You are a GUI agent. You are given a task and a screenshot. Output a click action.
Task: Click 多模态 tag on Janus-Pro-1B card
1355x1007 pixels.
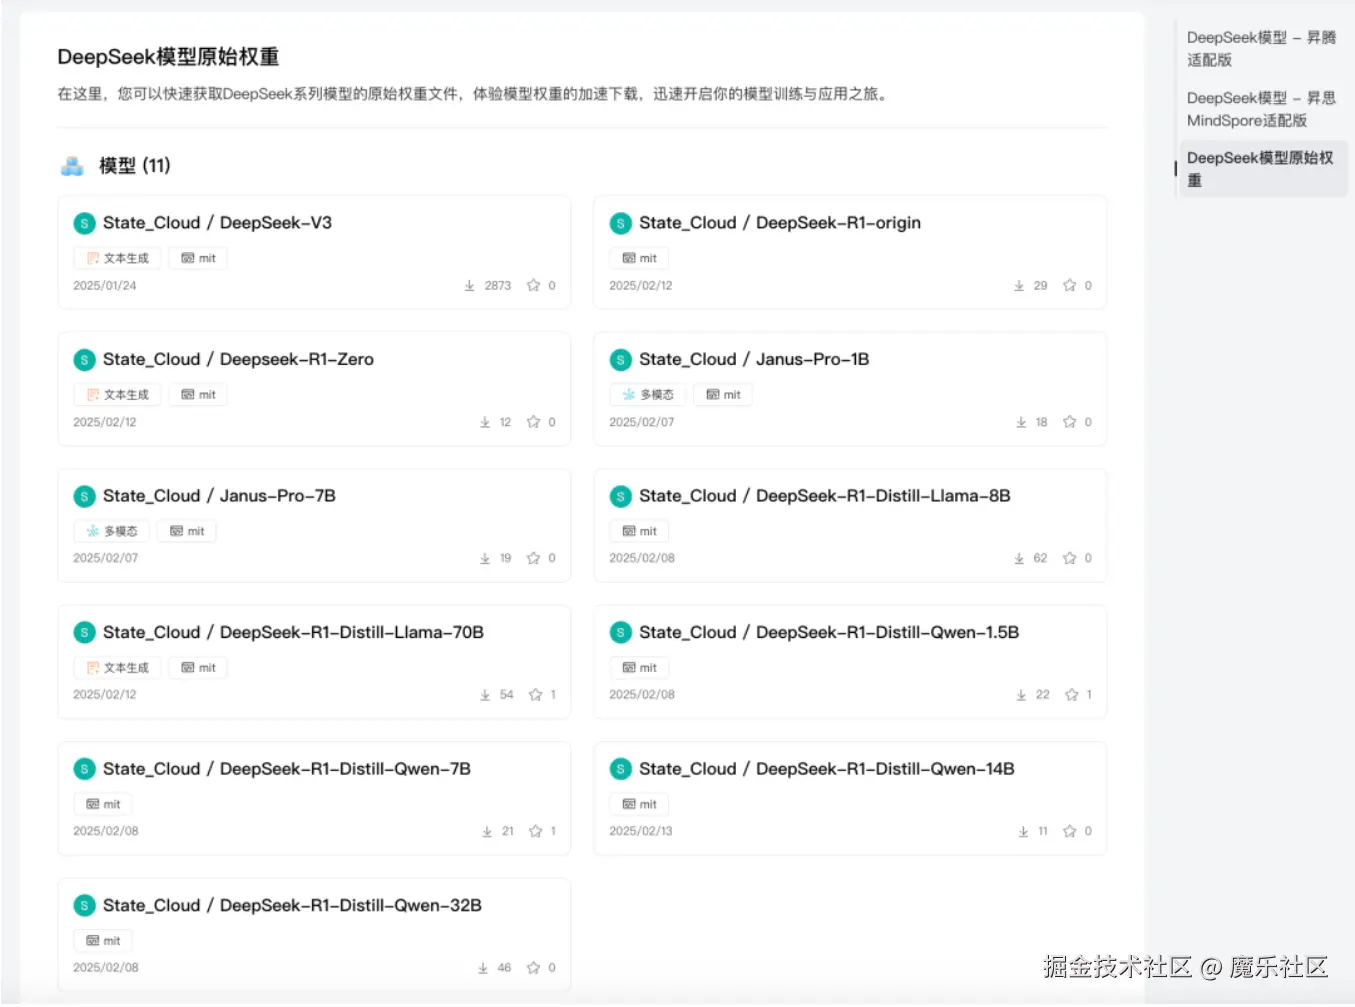click(x=647, y=395)
